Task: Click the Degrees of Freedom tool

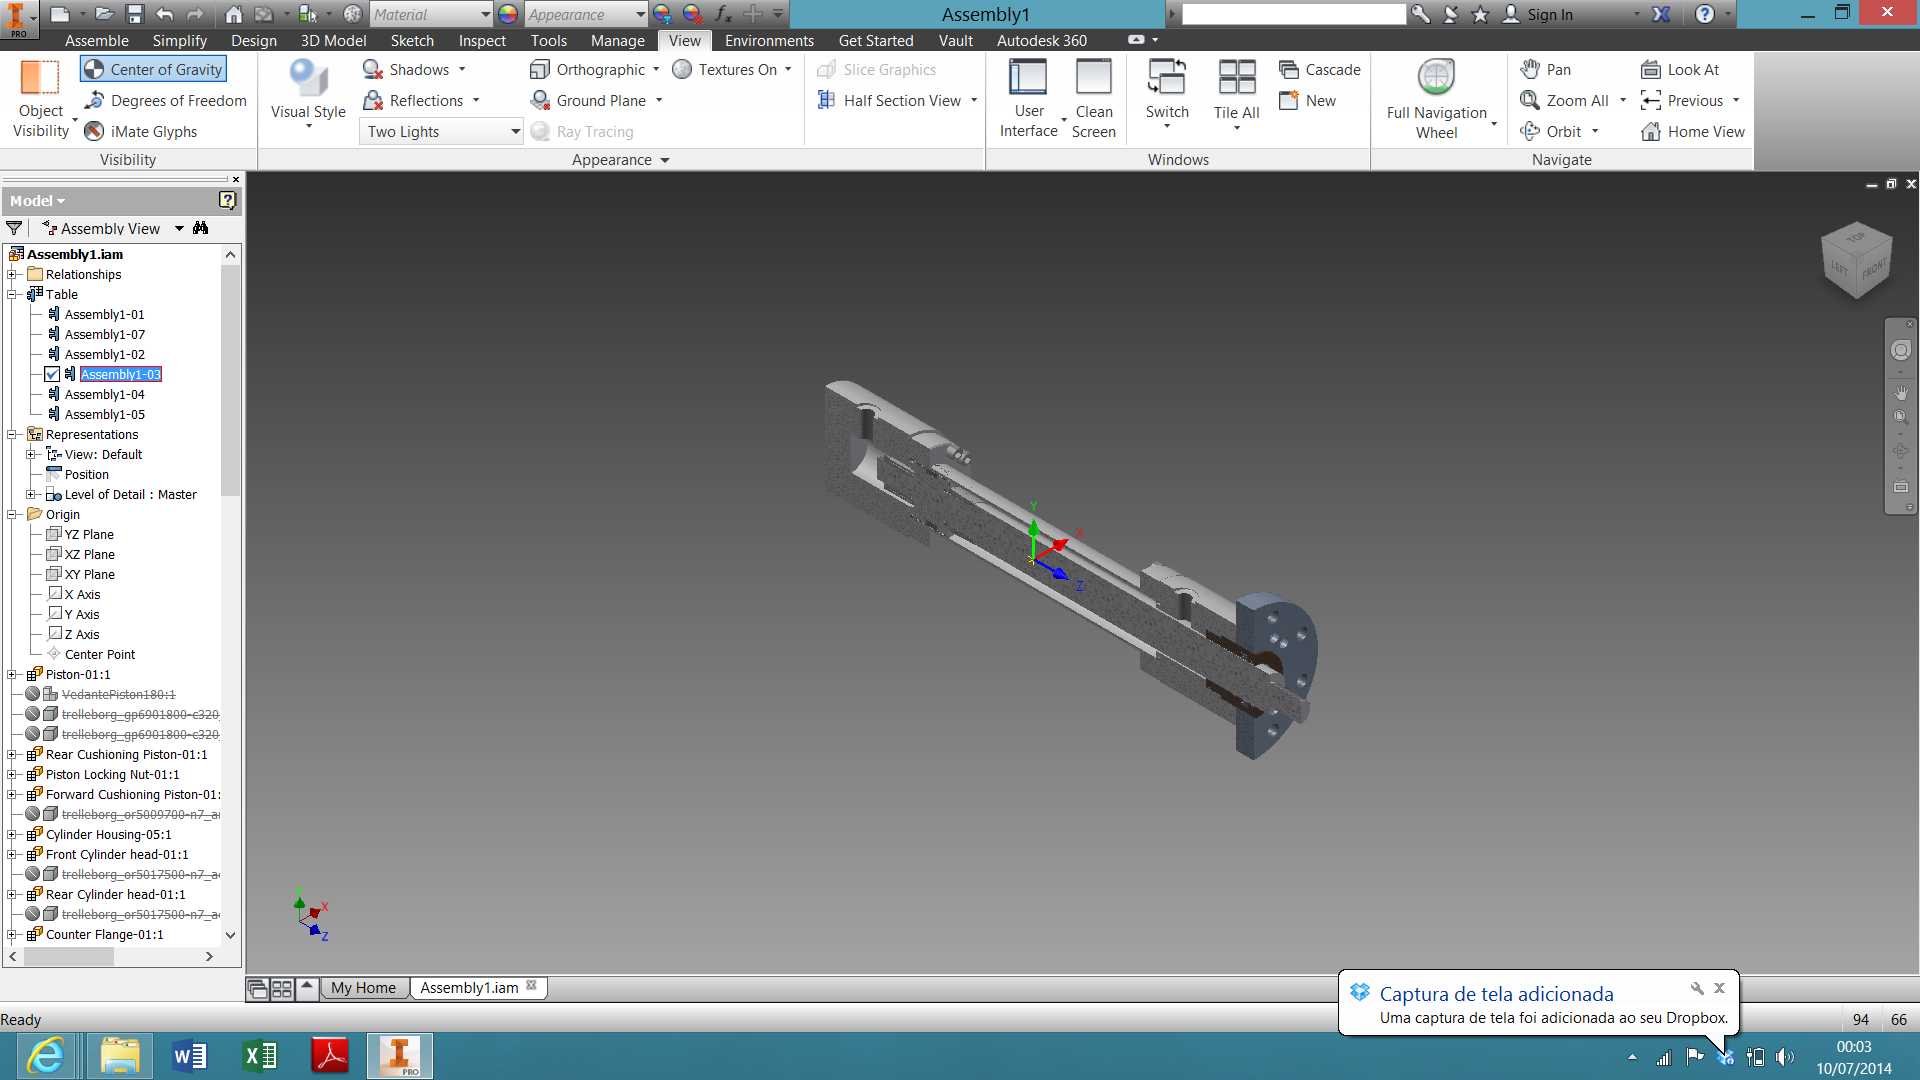Action: coord(165,100)
